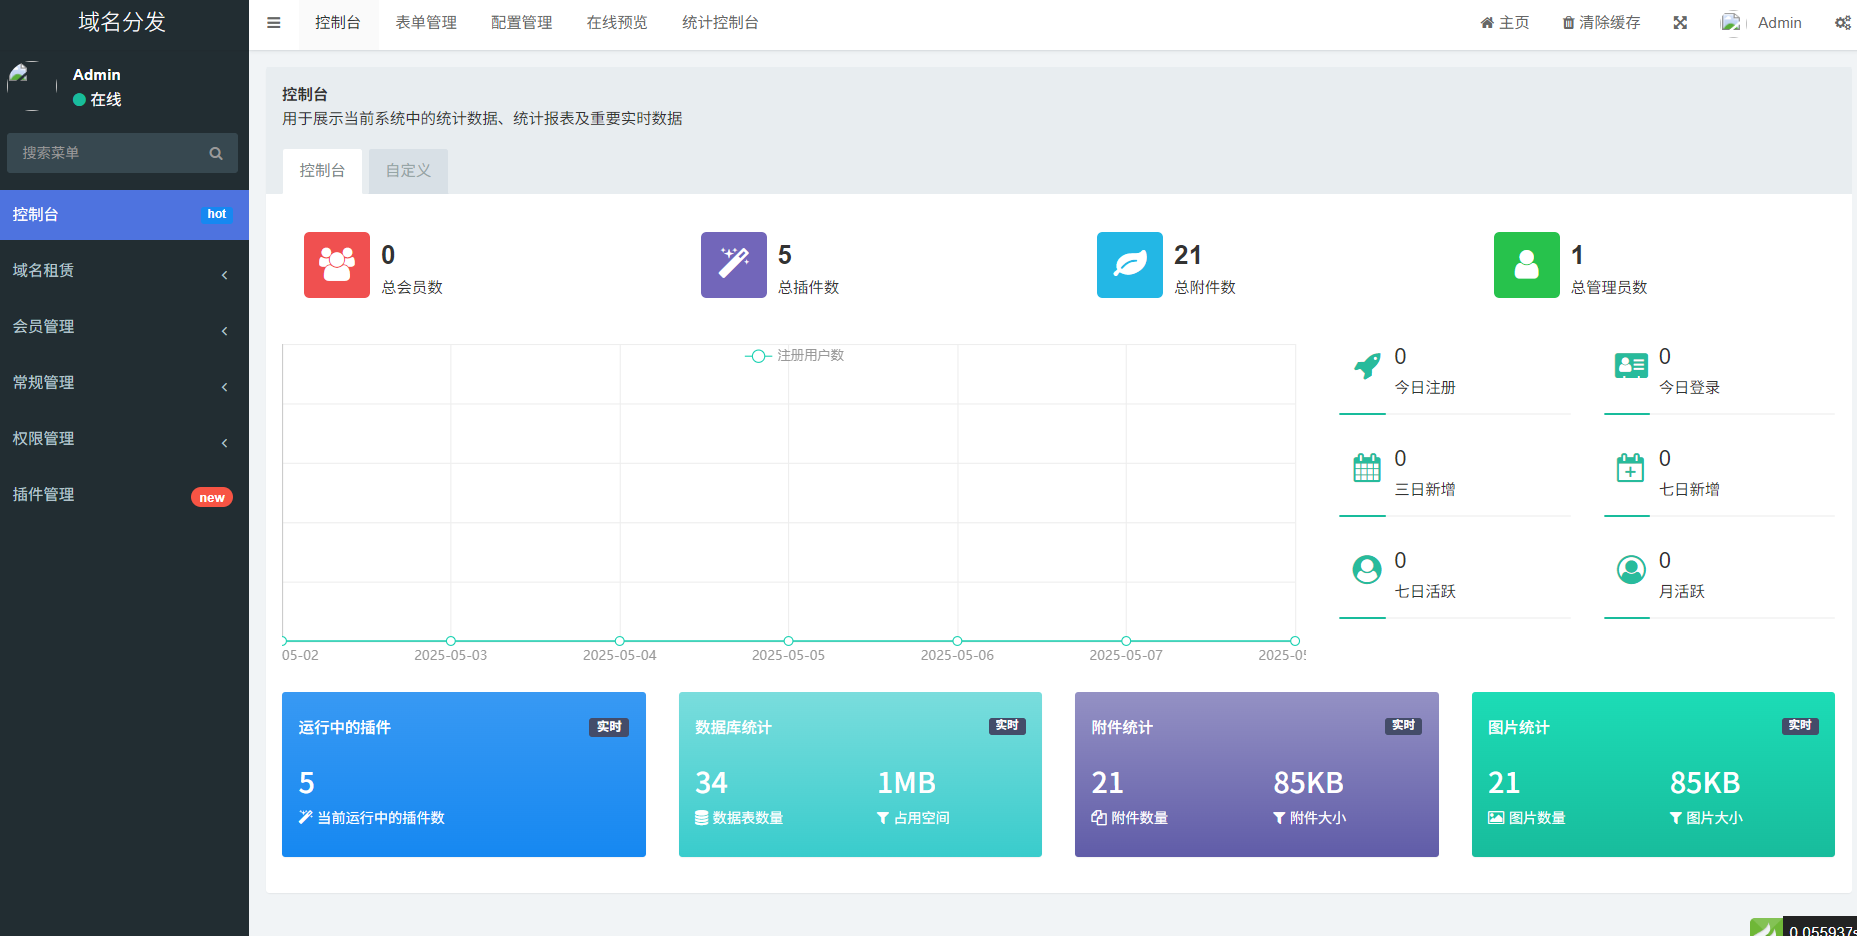Click the green administrator count icon
This screenshot has height=936, width=1857.
click(1526, 265)
